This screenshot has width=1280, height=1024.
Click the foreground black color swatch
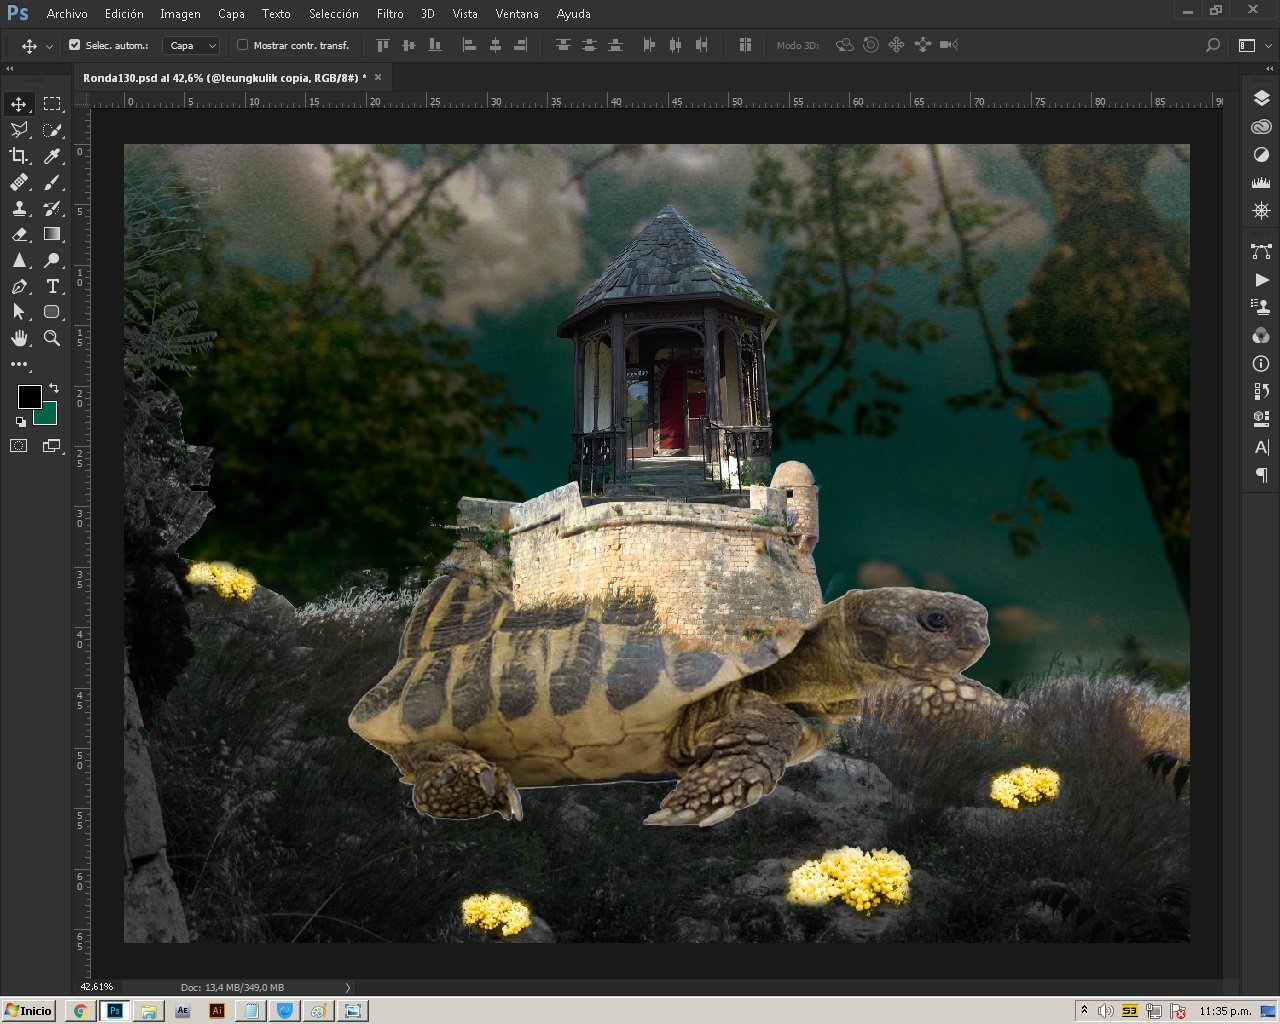tap(29, 397)
